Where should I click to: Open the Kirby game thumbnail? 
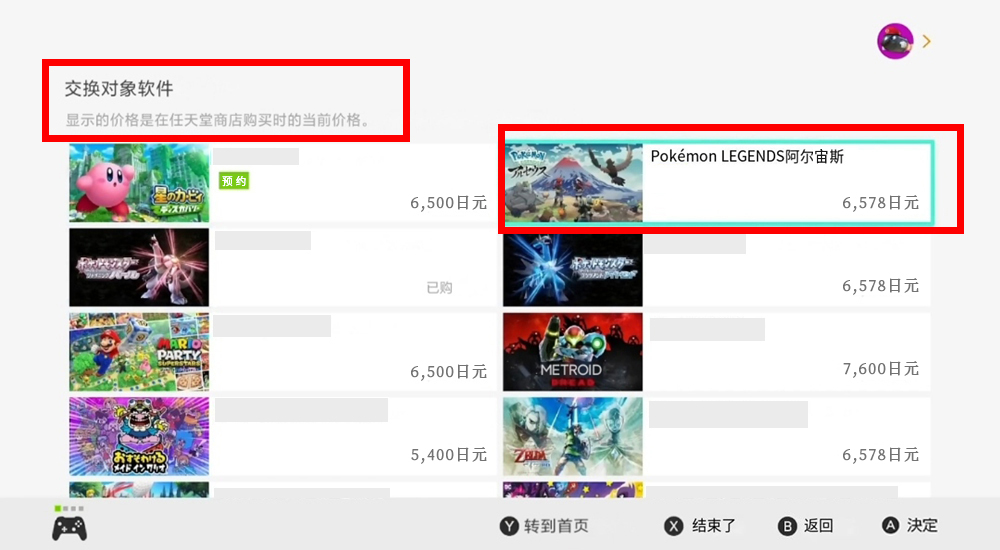(x=139, y=183)
